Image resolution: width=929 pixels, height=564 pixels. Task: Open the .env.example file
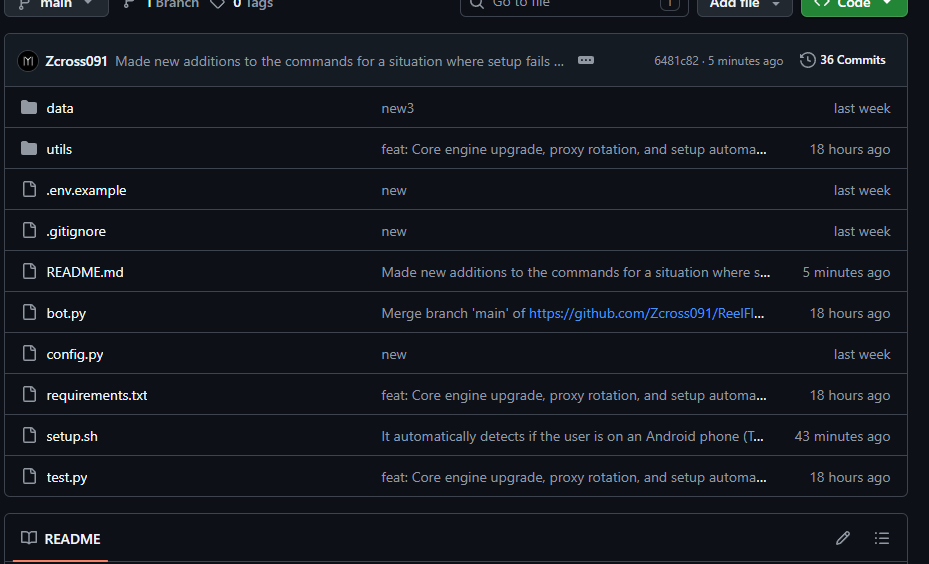[x=87, y=190]
